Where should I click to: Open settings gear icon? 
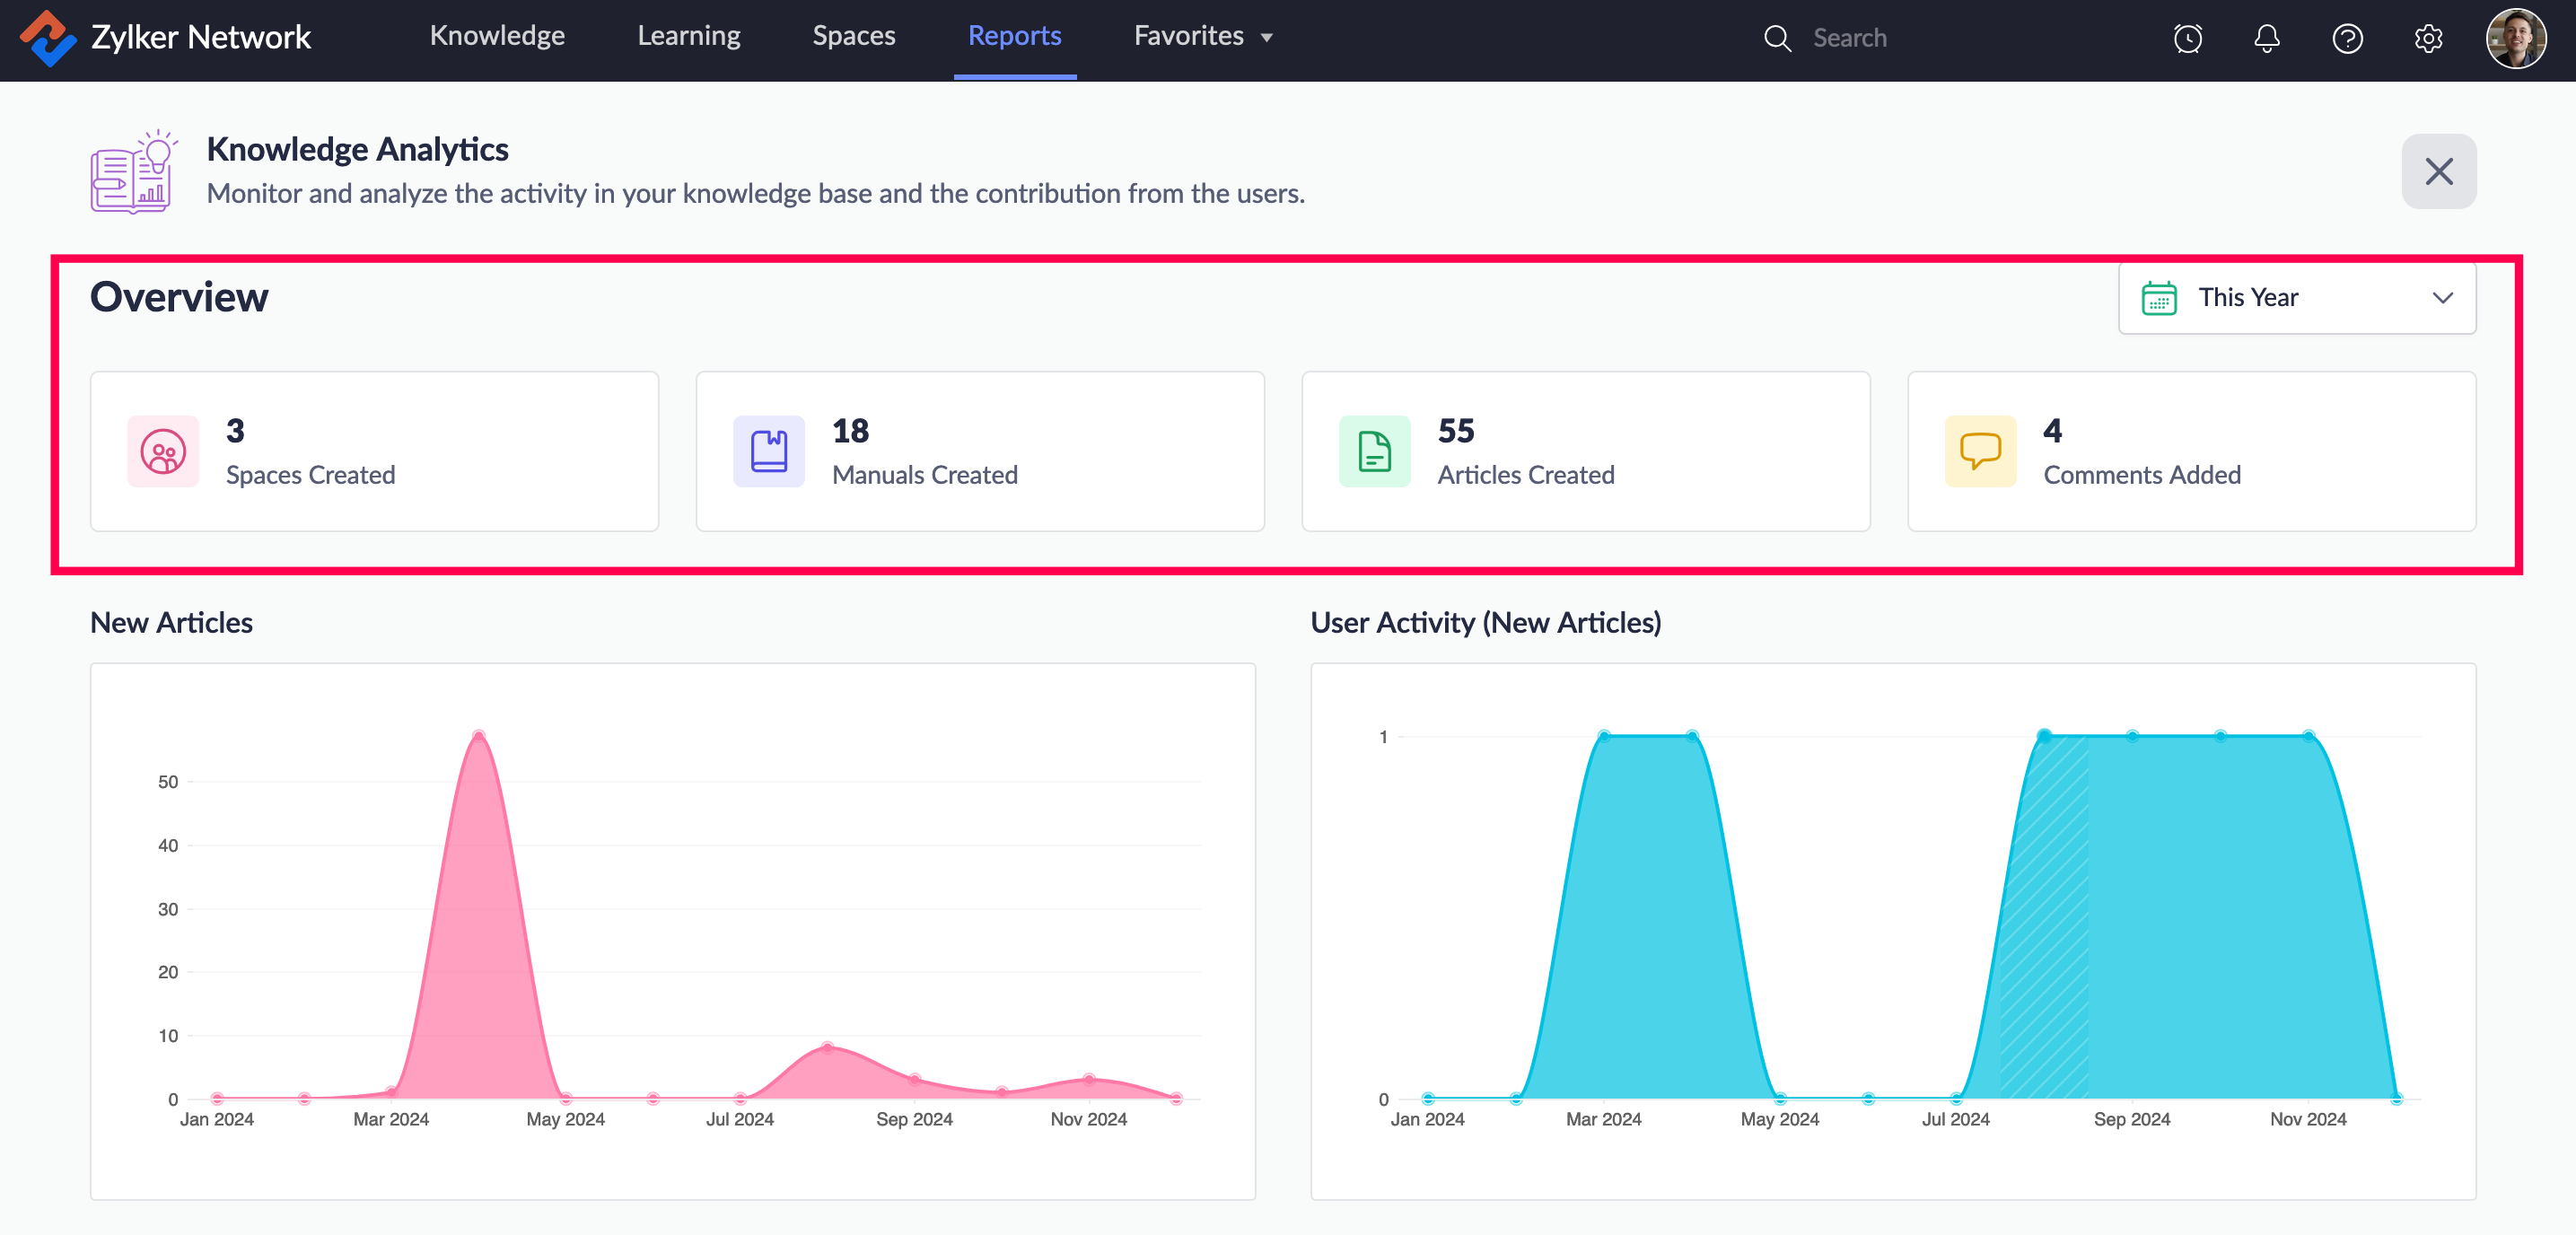[2428, 39]
